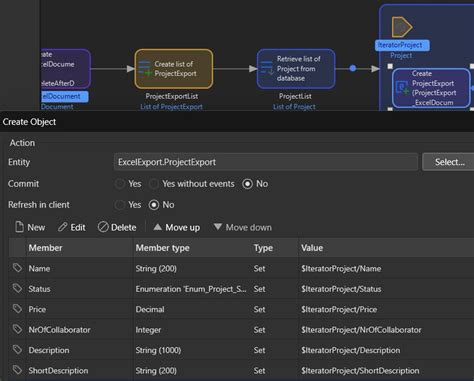
Task: Click the ProjectExportList variable caption
Action: tap(172, 96)
